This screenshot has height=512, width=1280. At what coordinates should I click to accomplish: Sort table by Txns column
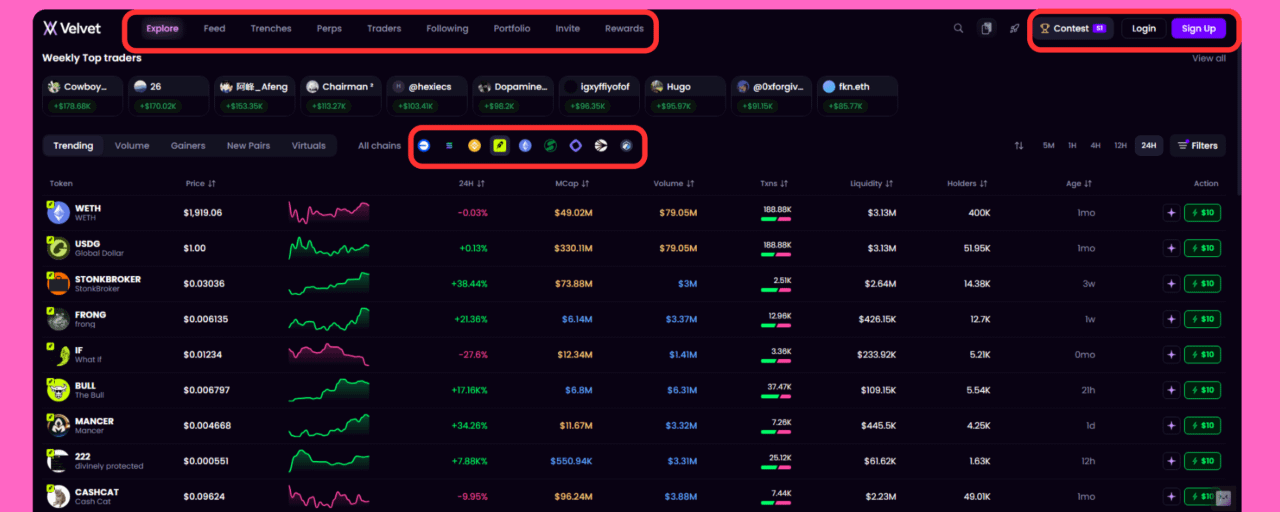coord(775,184)
